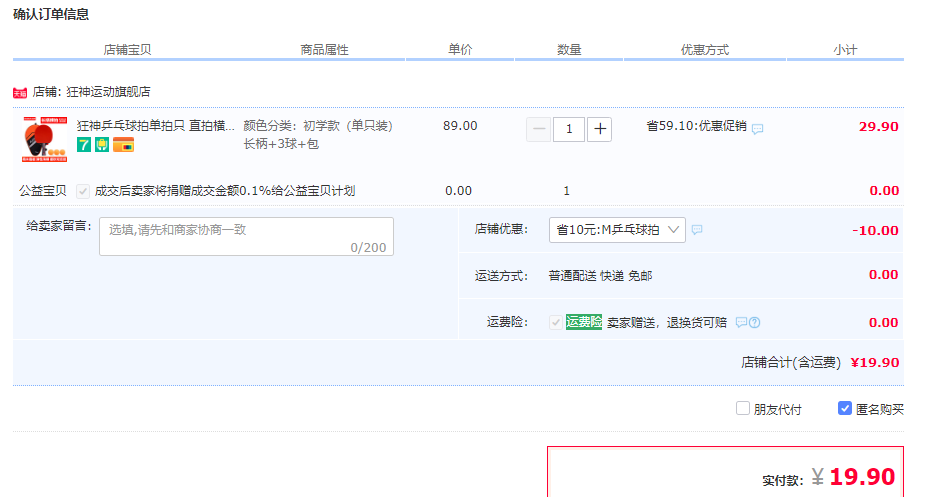Toggle the 公益宝贝 donation checkbox

83,191
